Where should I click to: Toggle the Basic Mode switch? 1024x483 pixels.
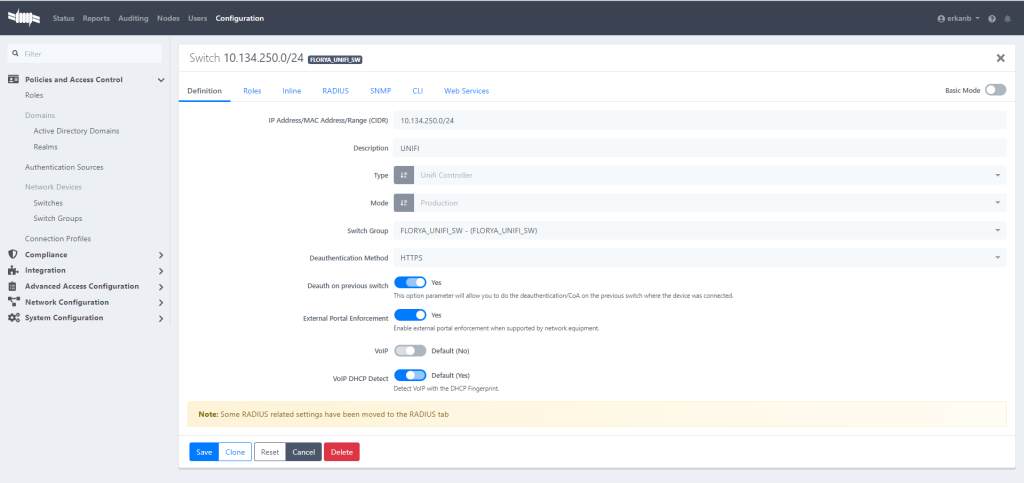[x=995, y=90]
